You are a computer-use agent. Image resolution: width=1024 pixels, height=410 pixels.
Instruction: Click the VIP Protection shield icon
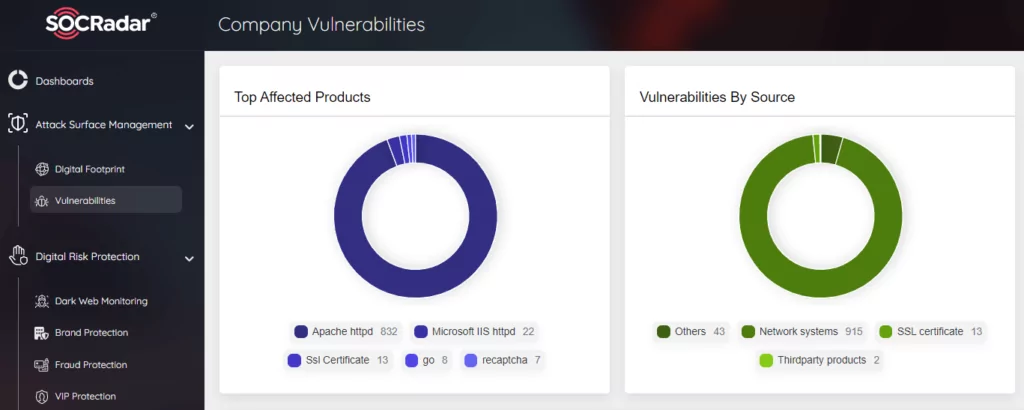[42, 396]
